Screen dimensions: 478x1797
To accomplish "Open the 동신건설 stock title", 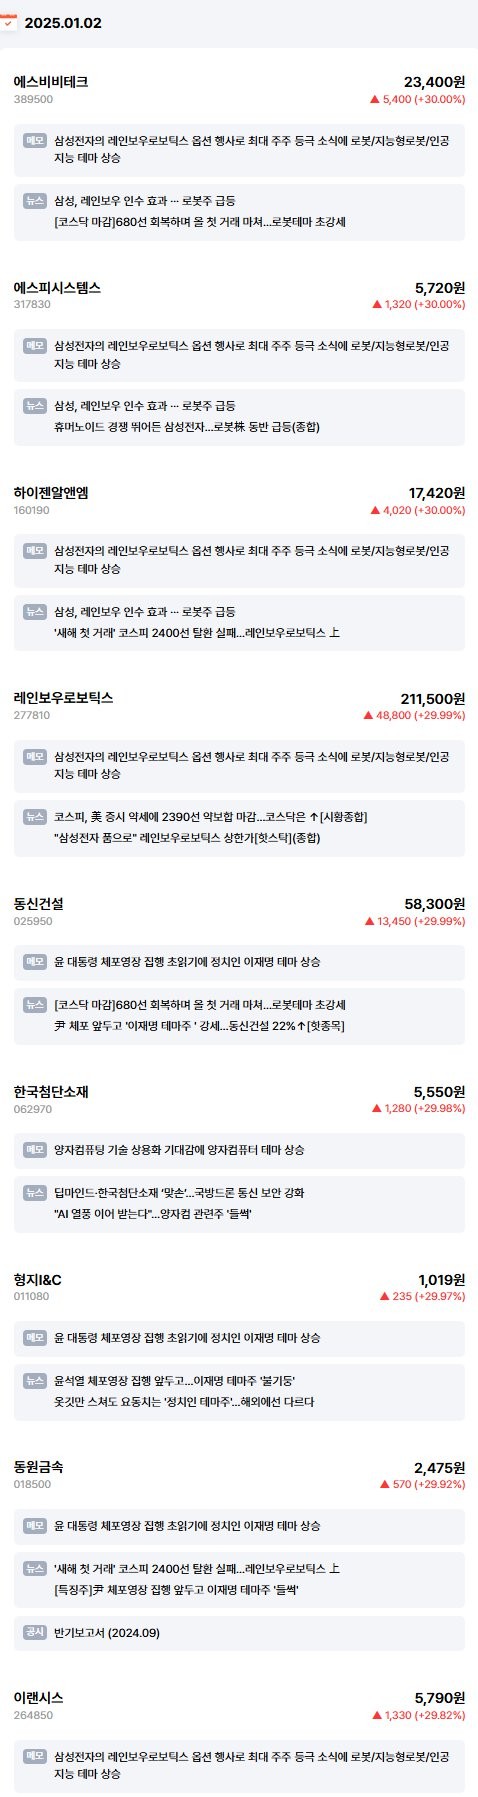I will 39,904.
